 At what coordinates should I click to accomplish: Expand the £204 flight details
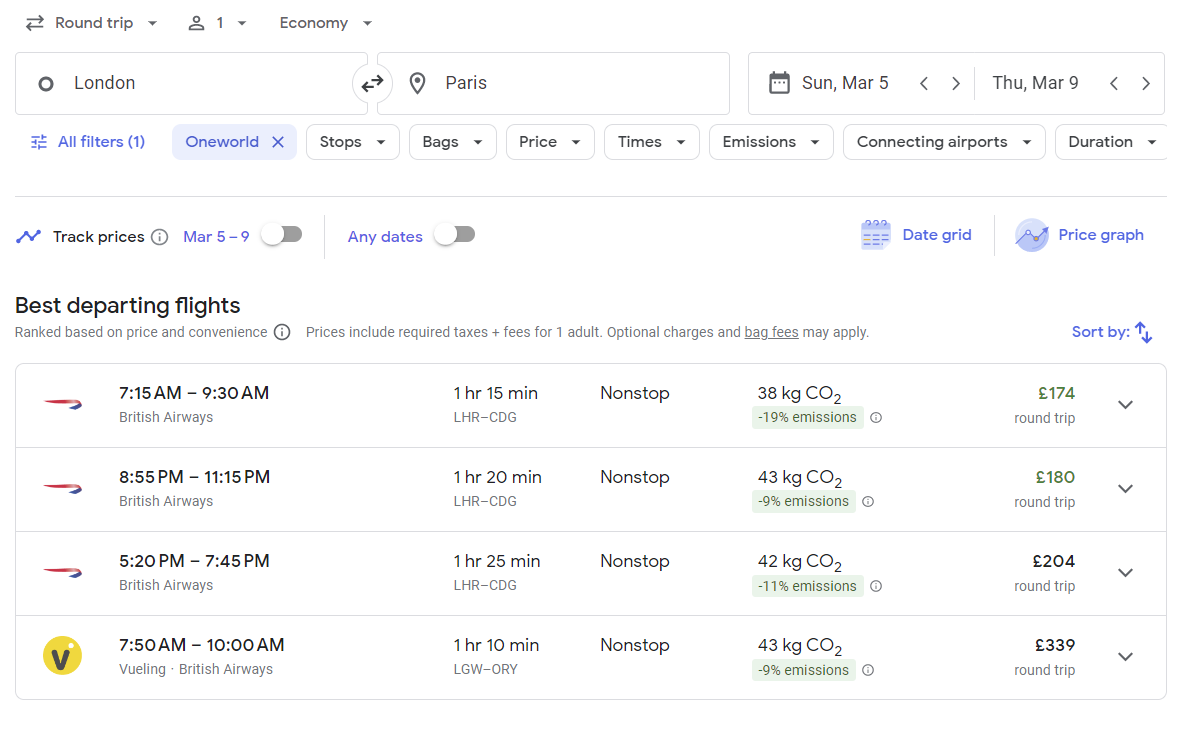coord(1125,573)
